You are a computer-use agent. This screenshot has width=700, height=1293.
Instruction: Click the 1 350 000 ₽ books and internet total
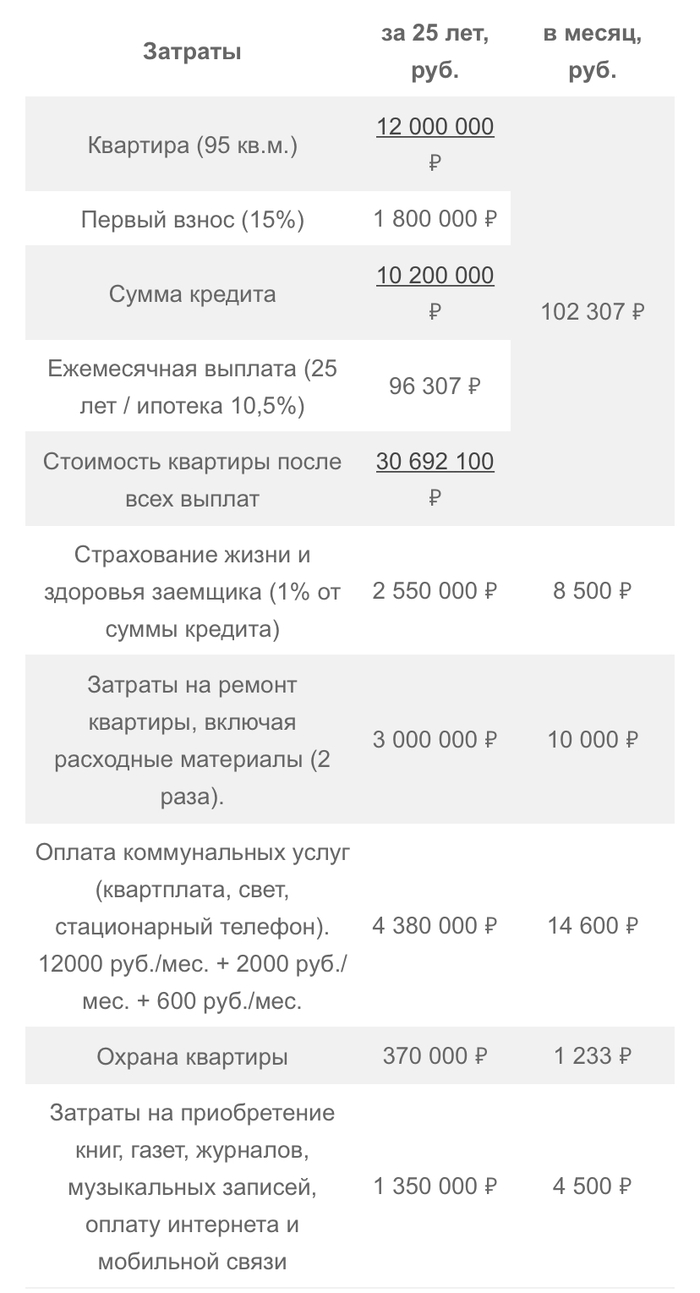pyautogui.click(x=435, y=1187)
